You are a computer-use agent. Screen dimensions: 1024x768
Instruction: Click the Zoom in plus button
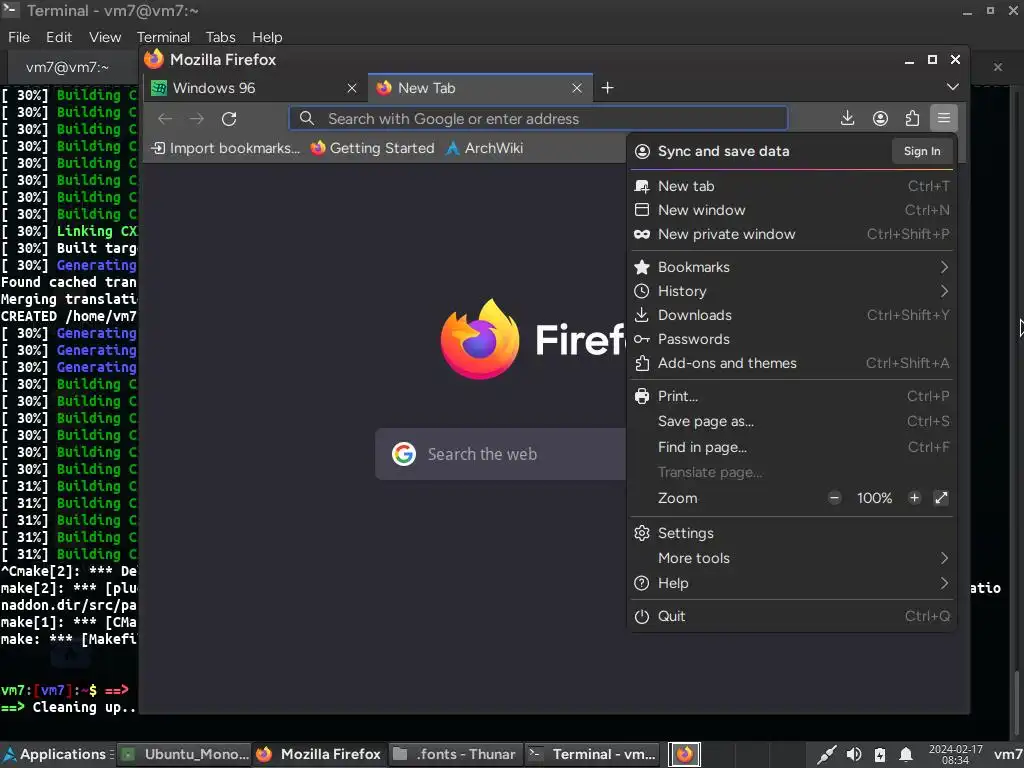[x=914, y=498]
